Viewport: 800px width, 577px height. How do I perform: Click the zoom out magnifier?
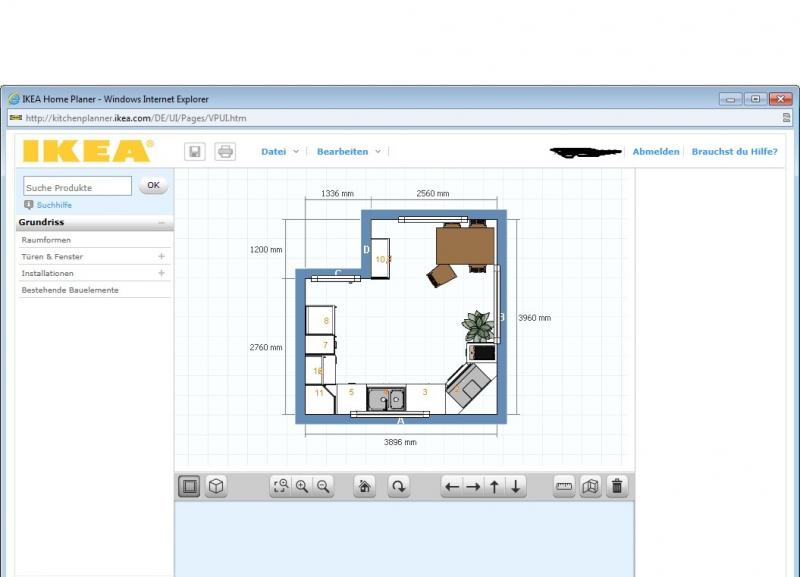[x=323, y=487]
